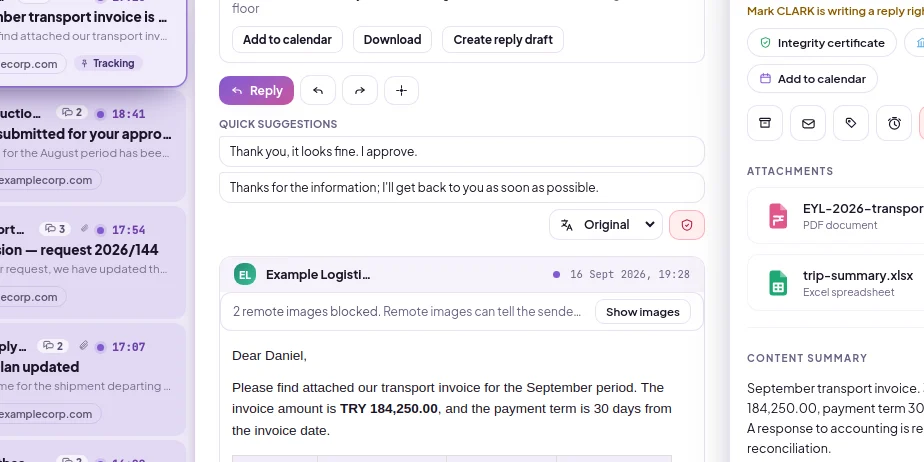The height and width of the screenshot is (462, 924).
Task: Open trip-summary.xlsx attachment
Action: click(836, 283)
